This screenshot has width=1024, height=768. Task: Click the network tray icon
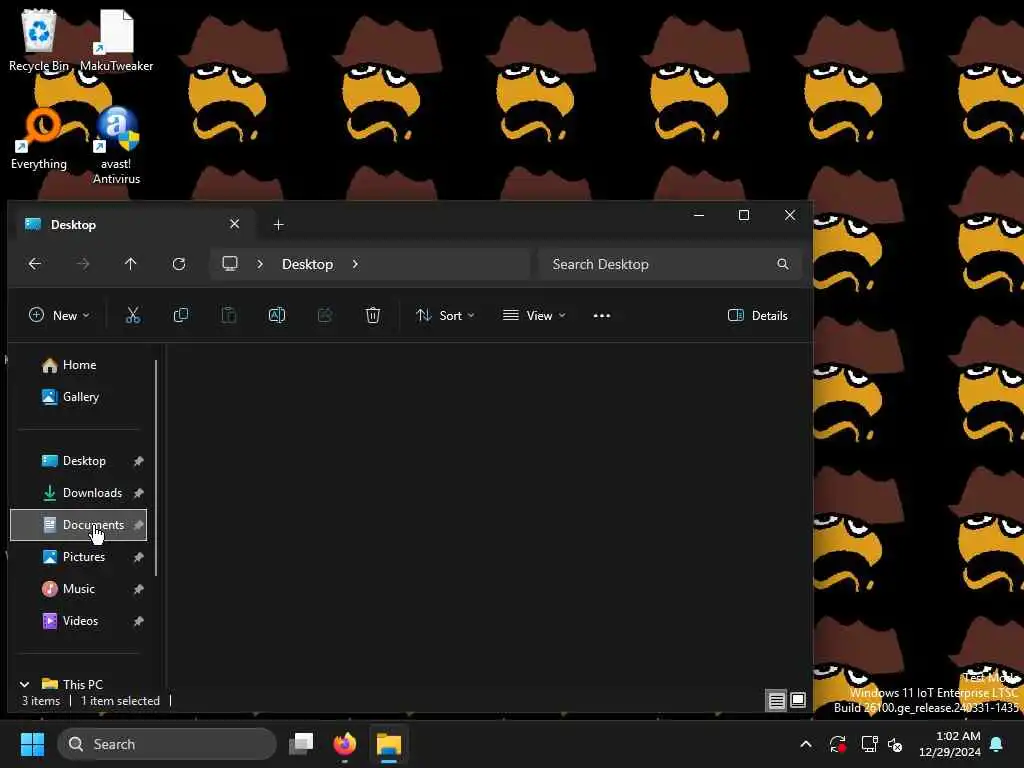[869, 744]
